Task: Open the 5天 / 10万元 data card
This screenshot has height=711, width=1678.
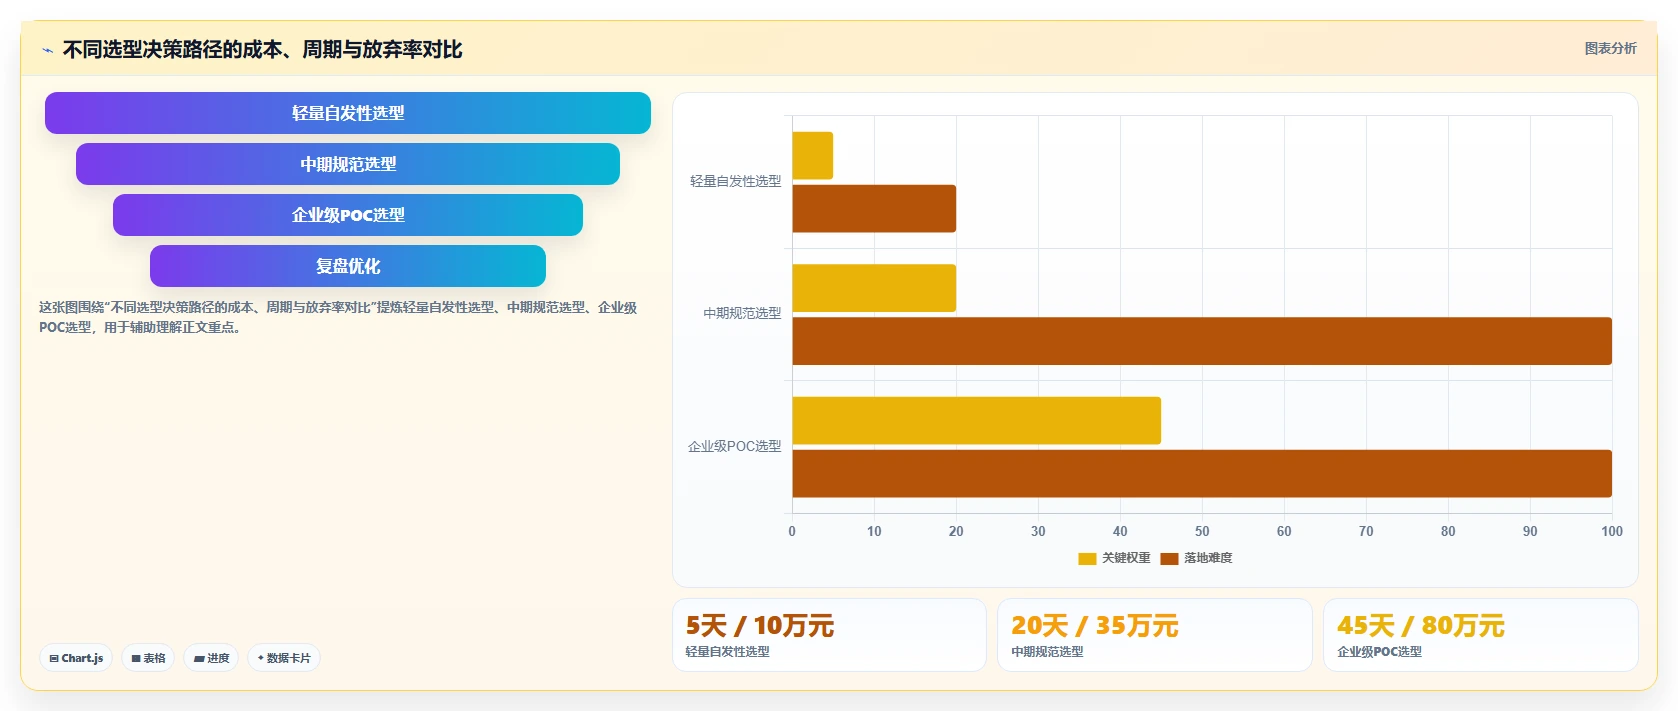Action: 829,635
